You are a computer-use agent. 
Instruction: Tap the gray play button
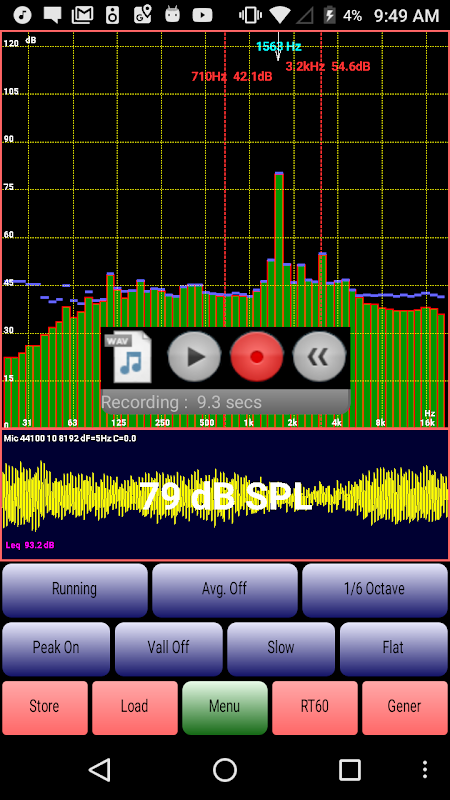pos(194,357)
